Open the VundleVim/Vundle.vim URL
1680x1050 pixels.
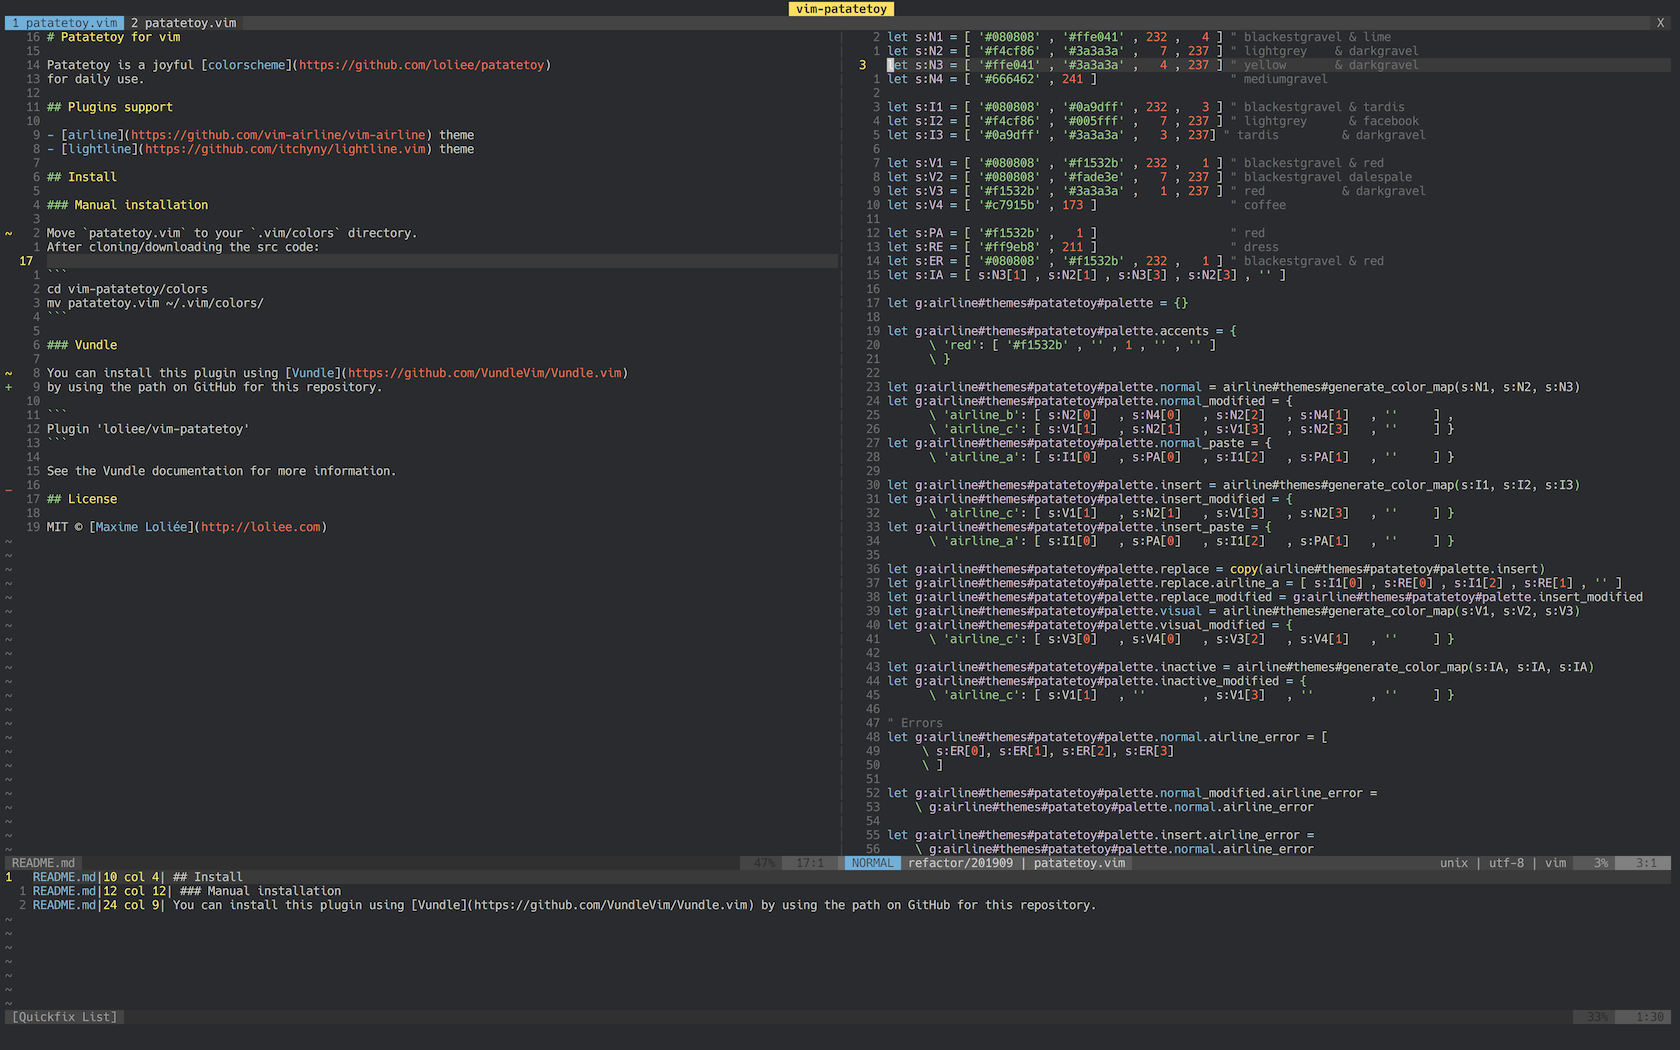484,373
